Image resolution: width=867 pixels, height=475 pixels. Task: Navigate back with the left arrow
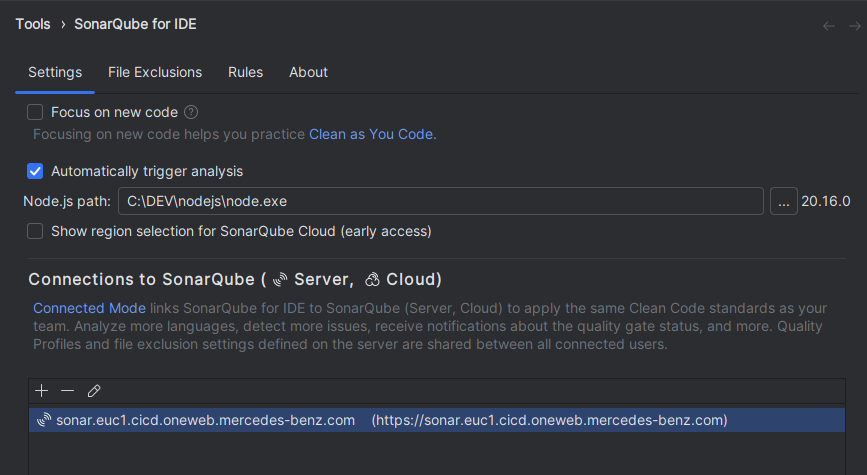click(x=828, y=26)
